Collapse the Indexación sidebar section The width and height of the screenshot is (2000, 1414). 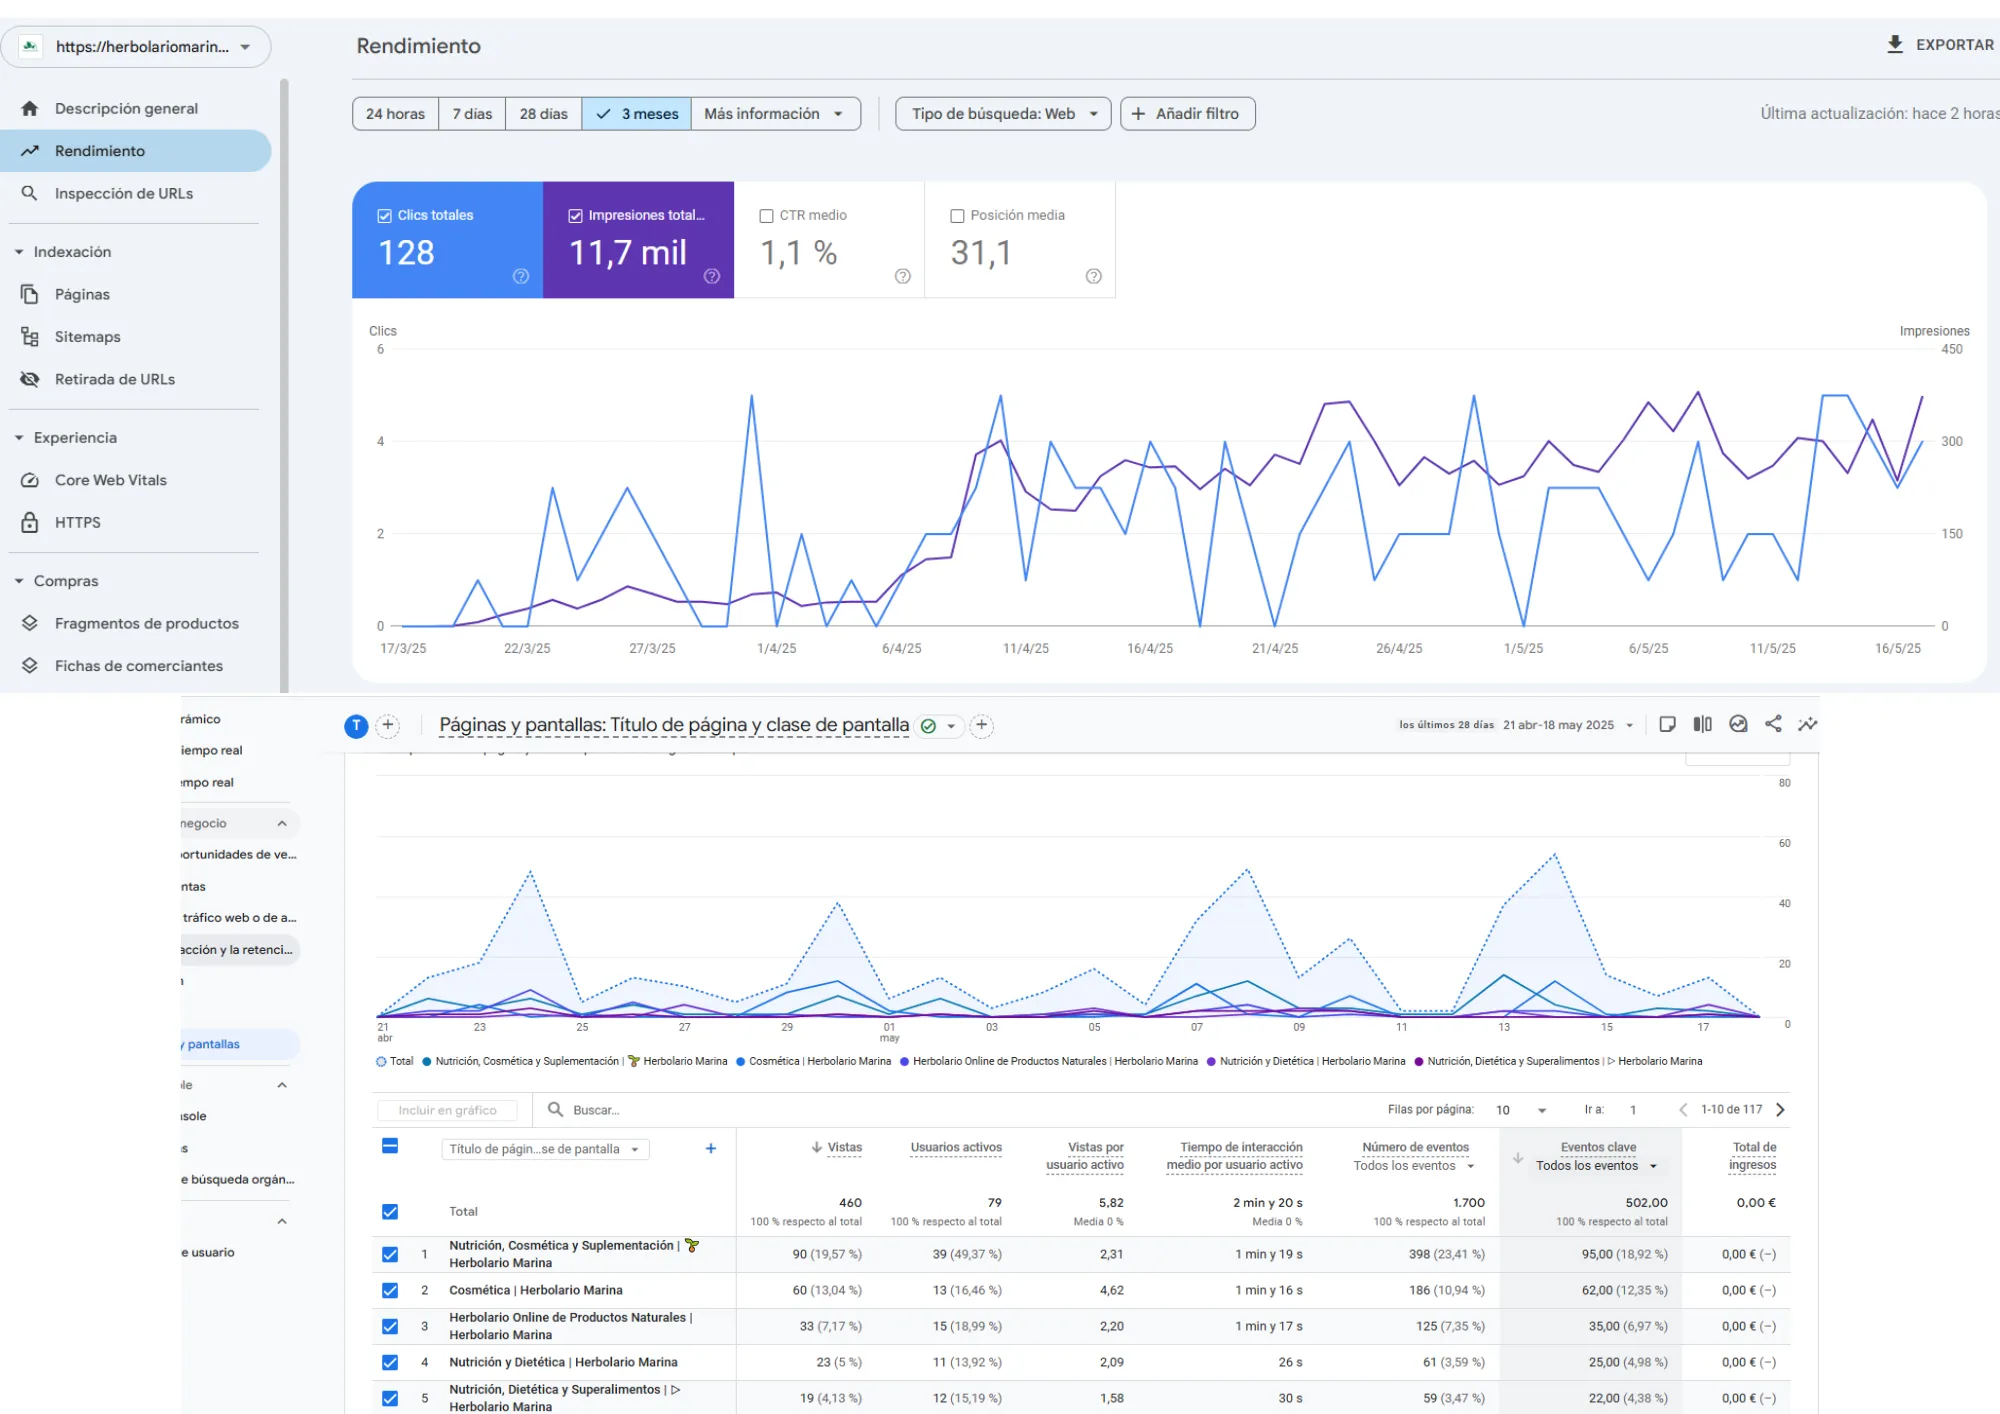click(x=19, y=252)
